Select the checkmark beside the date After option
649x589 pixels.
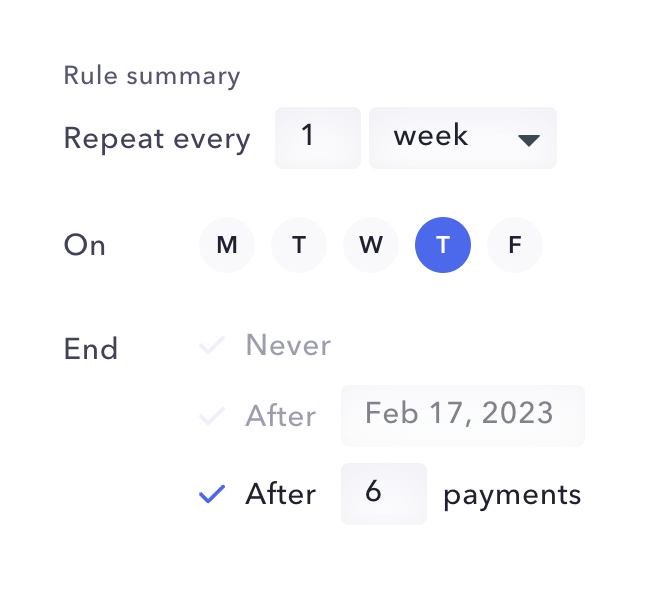click(x=211, y=415)
